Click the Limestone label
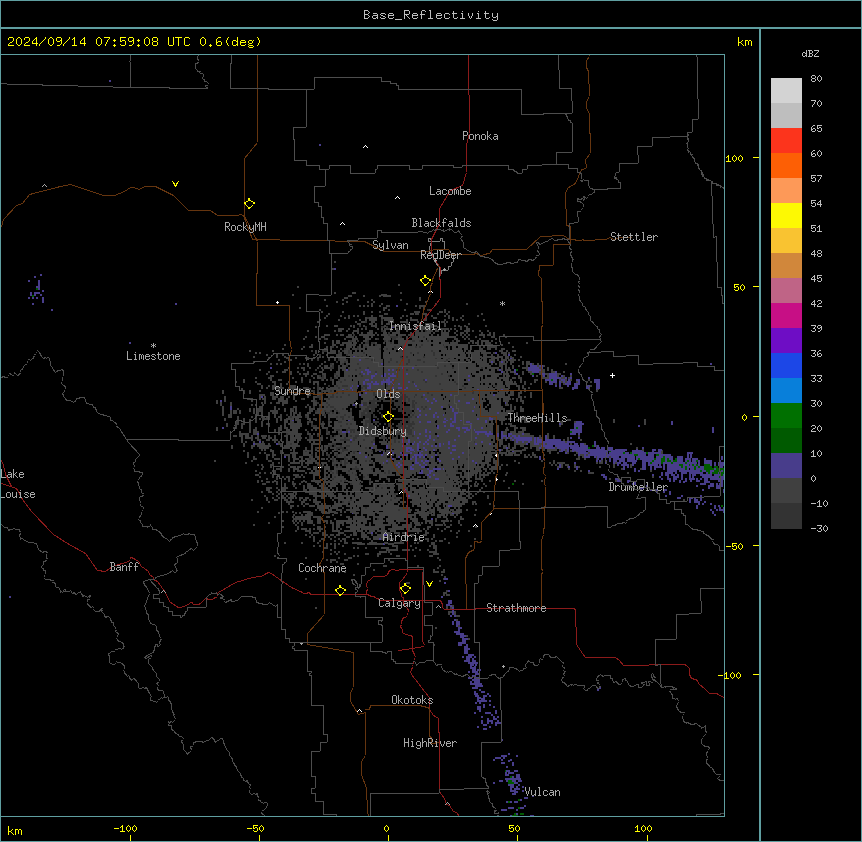The image size is (862, 842). (153, 356)
